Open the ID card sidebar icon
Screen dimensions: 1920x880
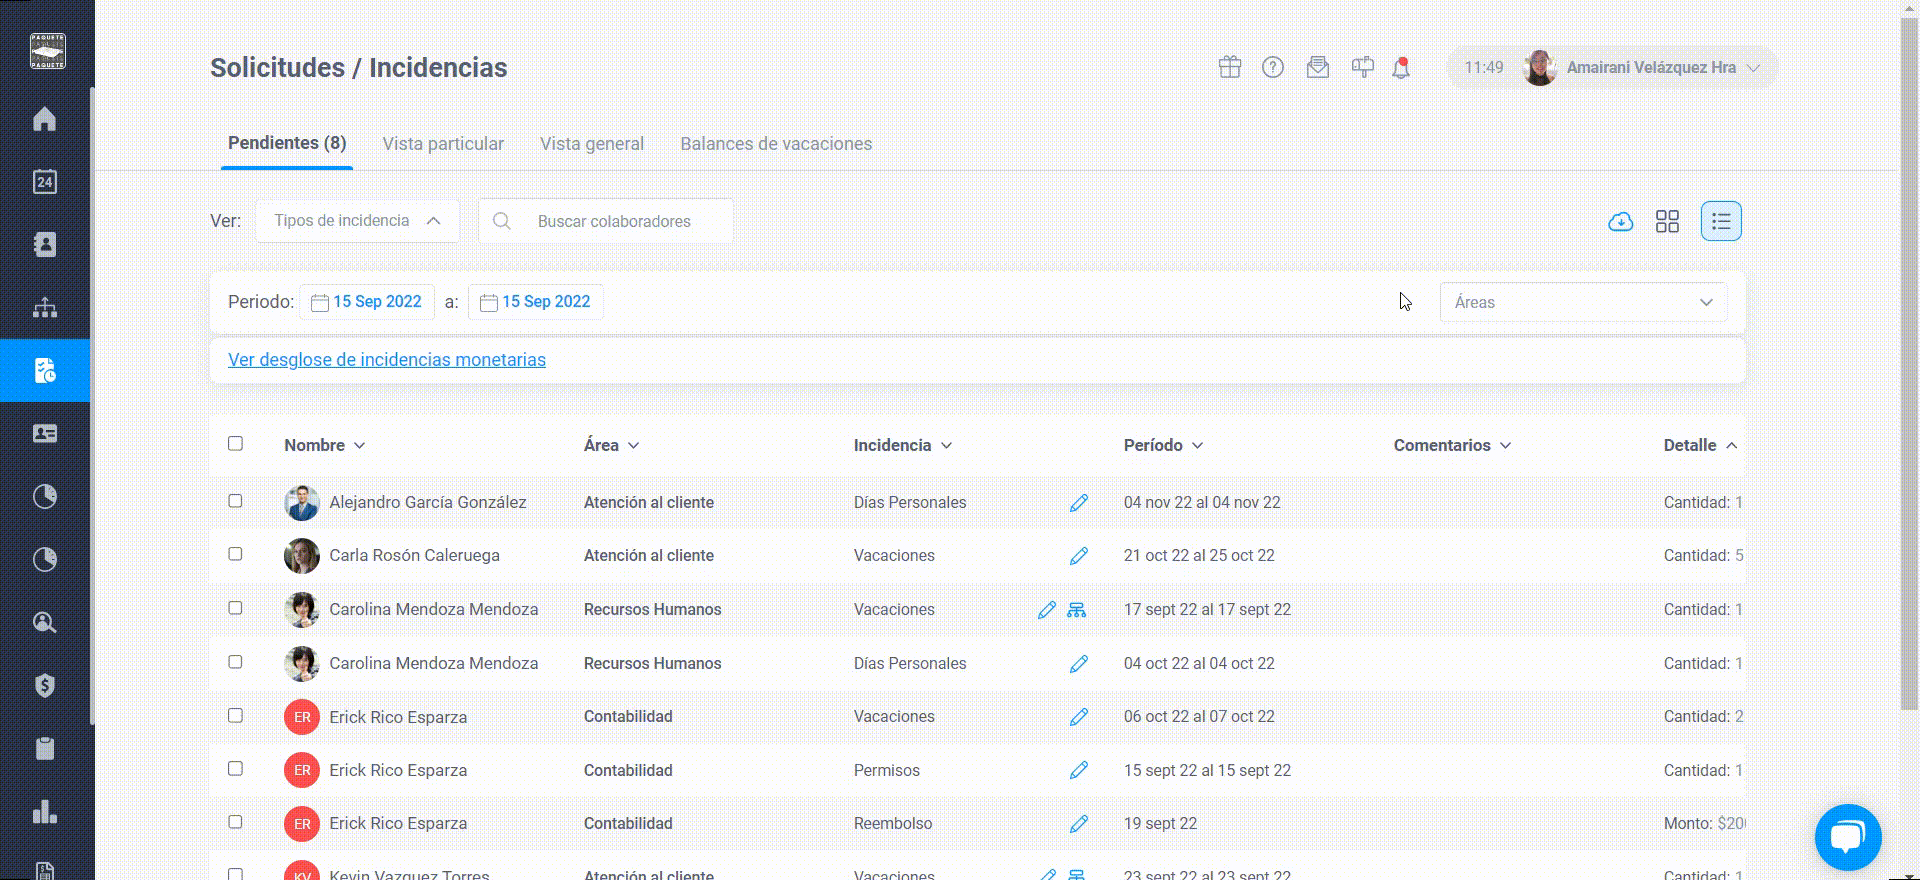coord(44,434)
